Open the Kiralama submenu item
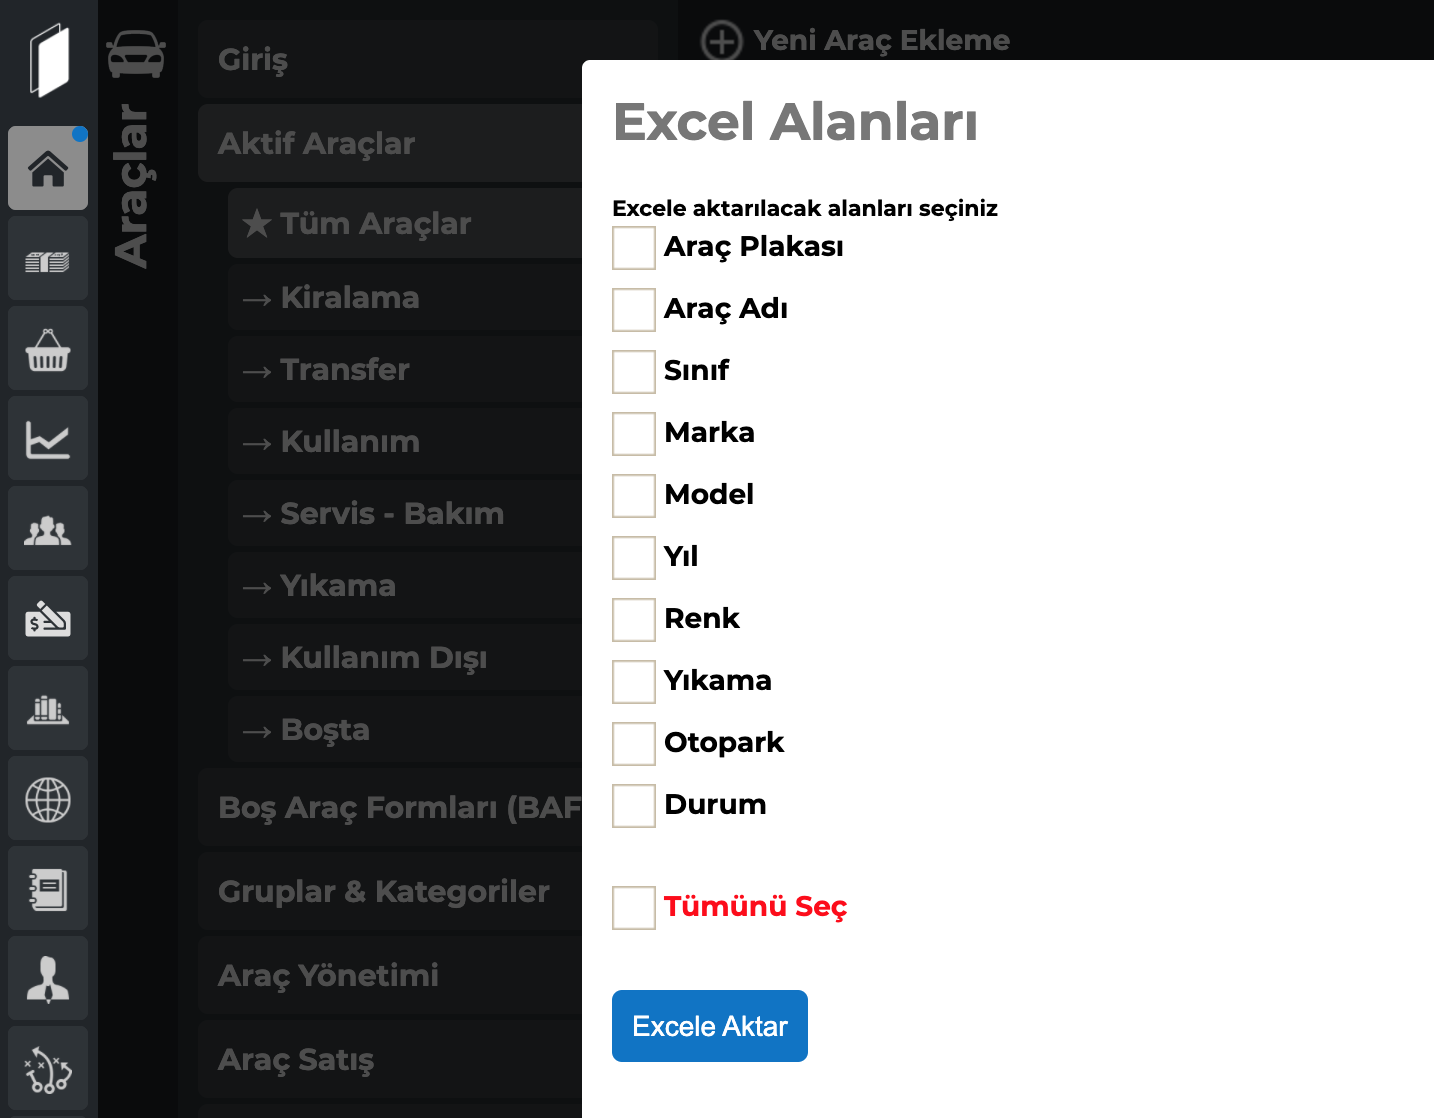The height and width of the screenshot is (1118, 1434). 405,297
